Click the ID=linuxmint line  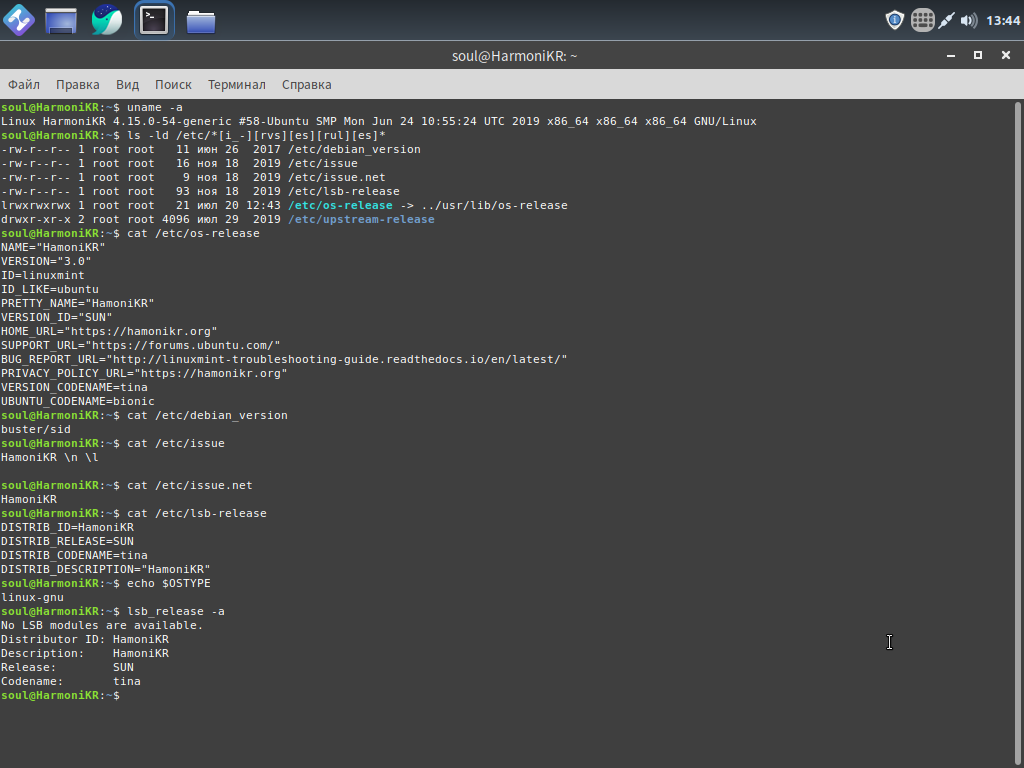tap(42, 276)
